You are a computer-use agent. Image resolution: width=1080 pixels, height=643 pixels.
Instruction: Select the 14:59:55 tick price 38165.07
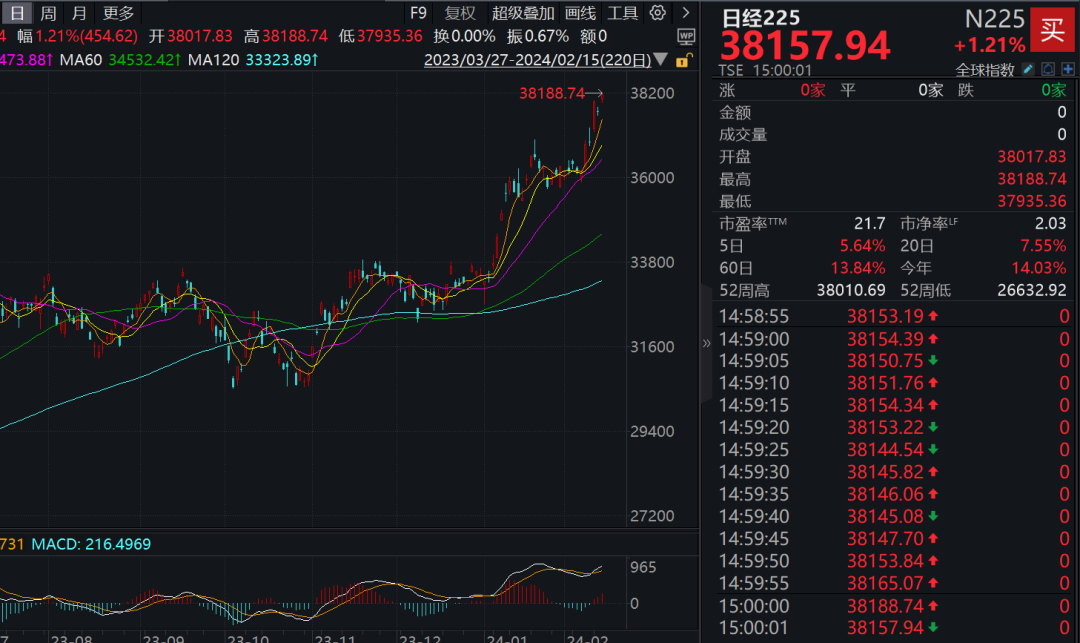pyautogui.click(x=885, y=583)
